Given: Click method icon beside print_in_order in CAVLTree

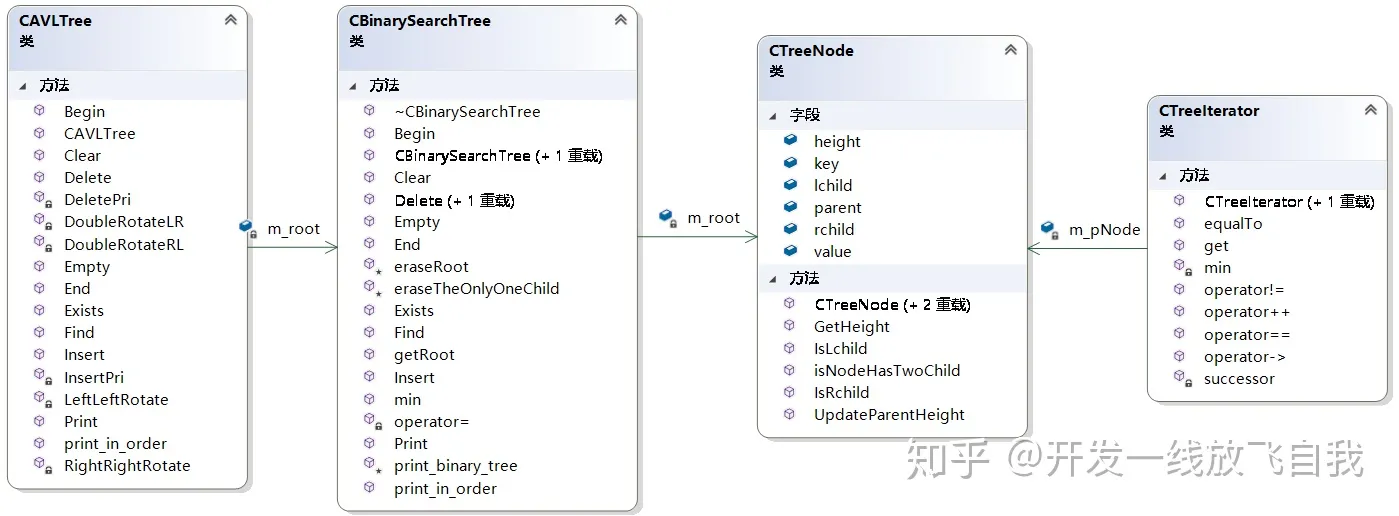Looking at the screenshot, I should click(x=40, y=443).
